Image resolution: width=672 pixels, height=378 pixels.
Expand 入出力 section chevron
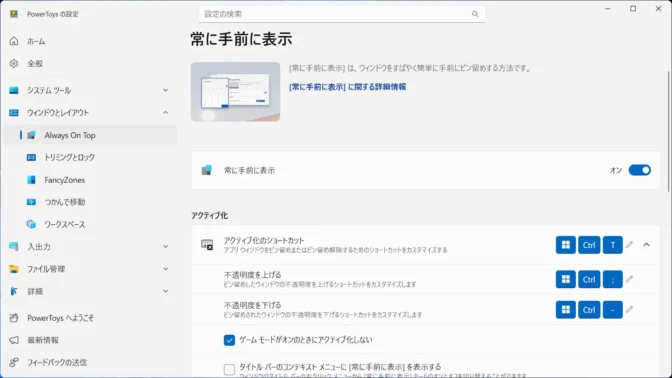tap(165, 246)
